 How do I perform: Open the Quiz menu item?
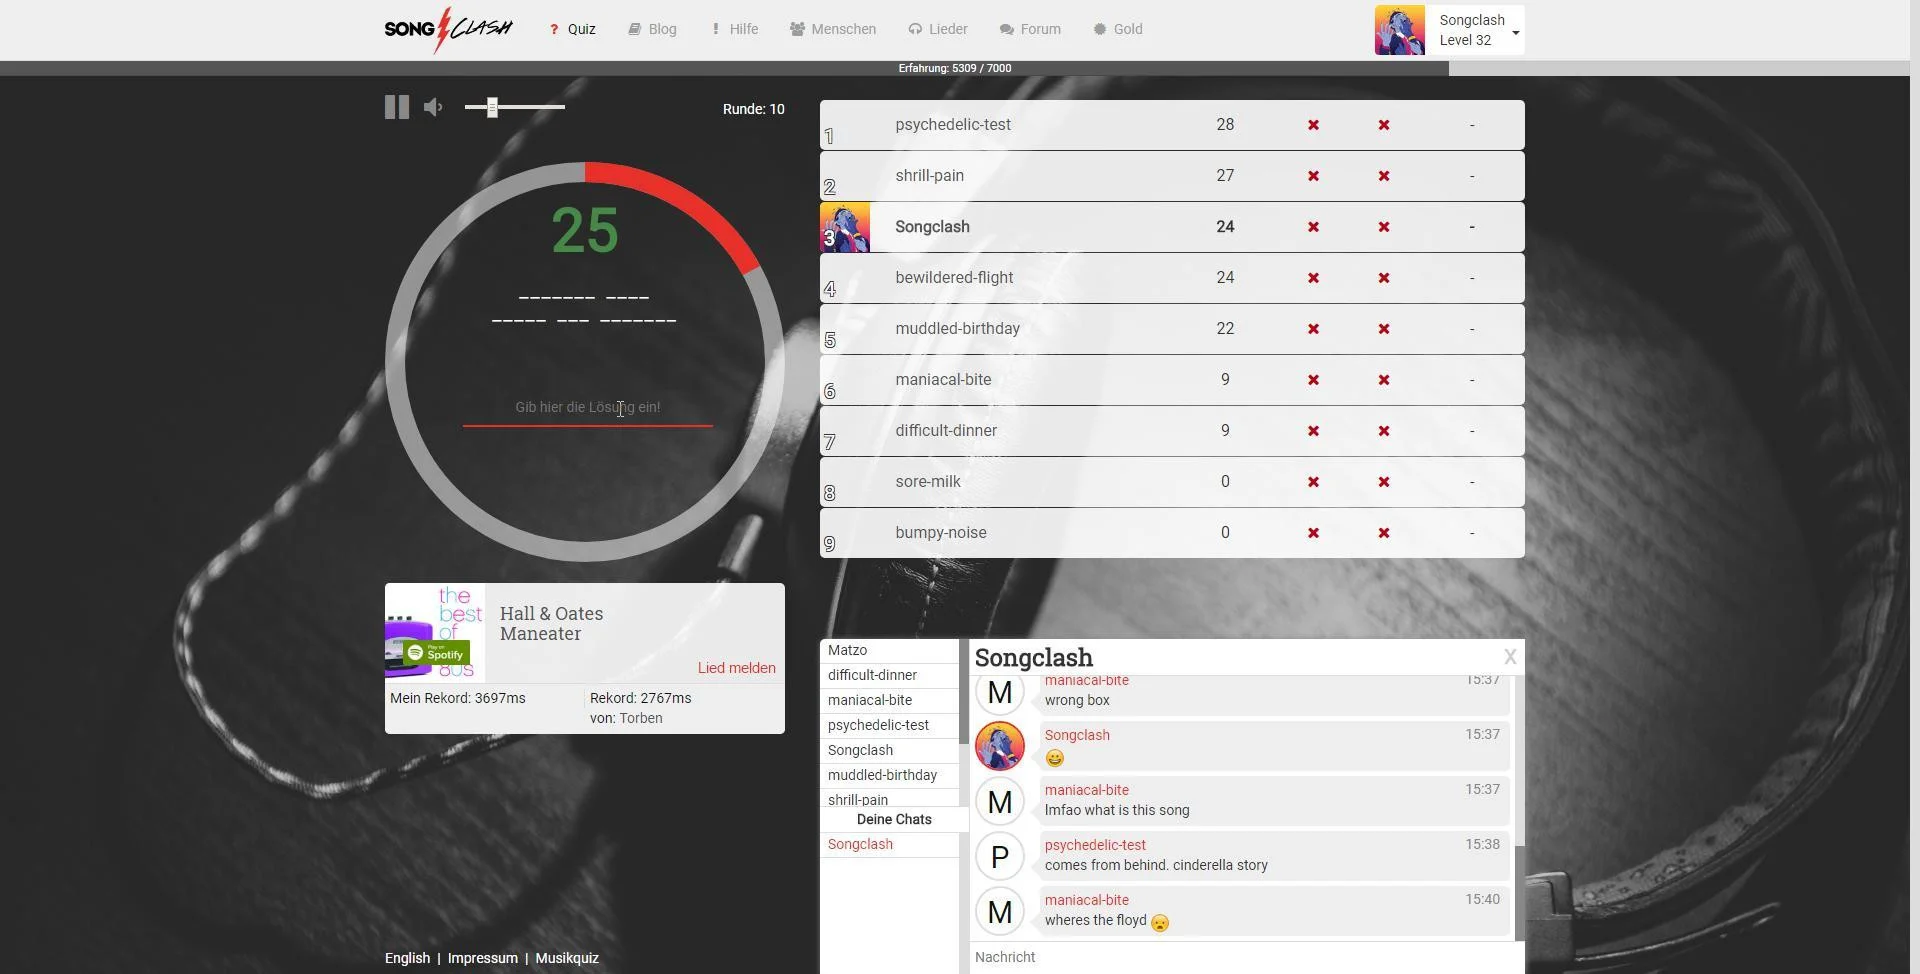[x=572, y=29]
